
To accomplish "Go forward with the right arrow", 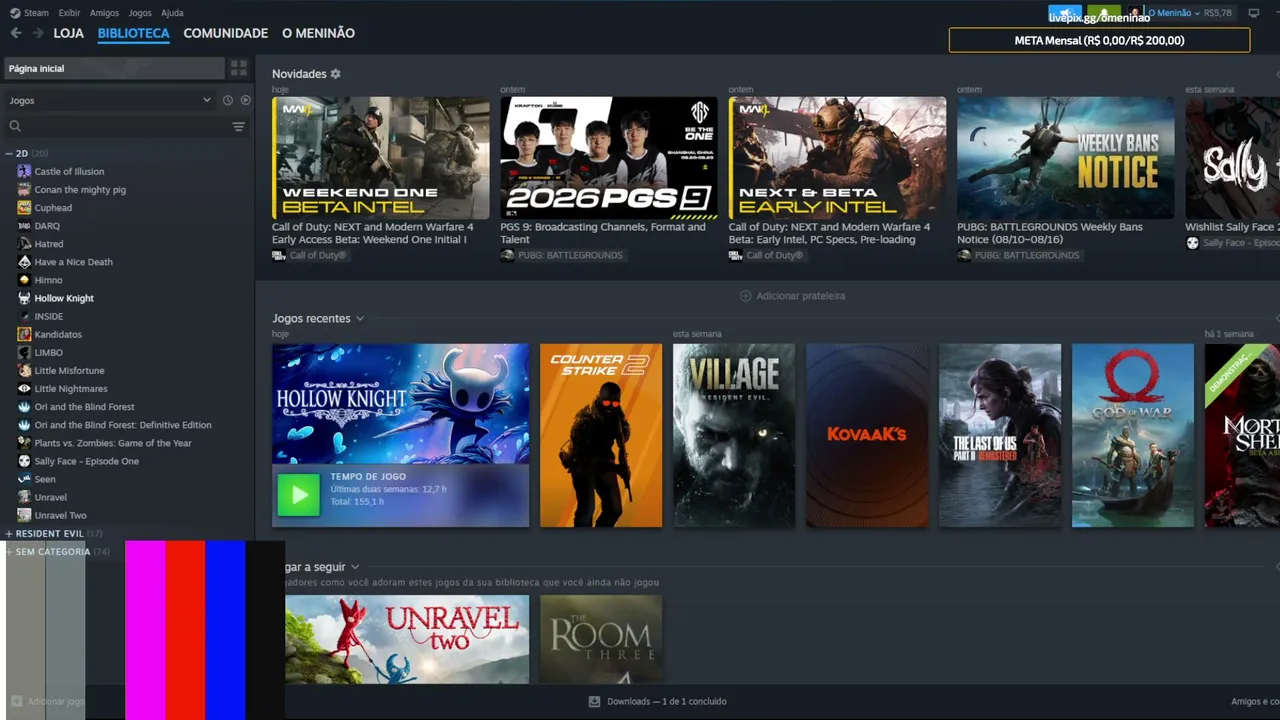I will click(x=38, y=33).
